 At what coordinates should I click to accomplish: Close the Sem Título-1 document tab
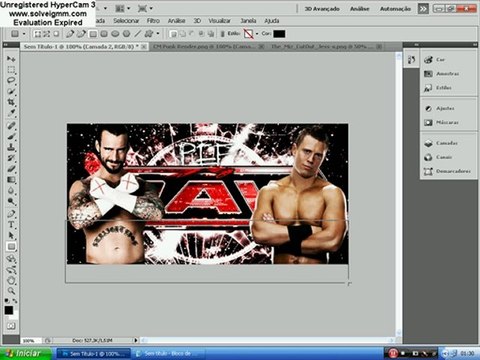[x=144, y=47]
